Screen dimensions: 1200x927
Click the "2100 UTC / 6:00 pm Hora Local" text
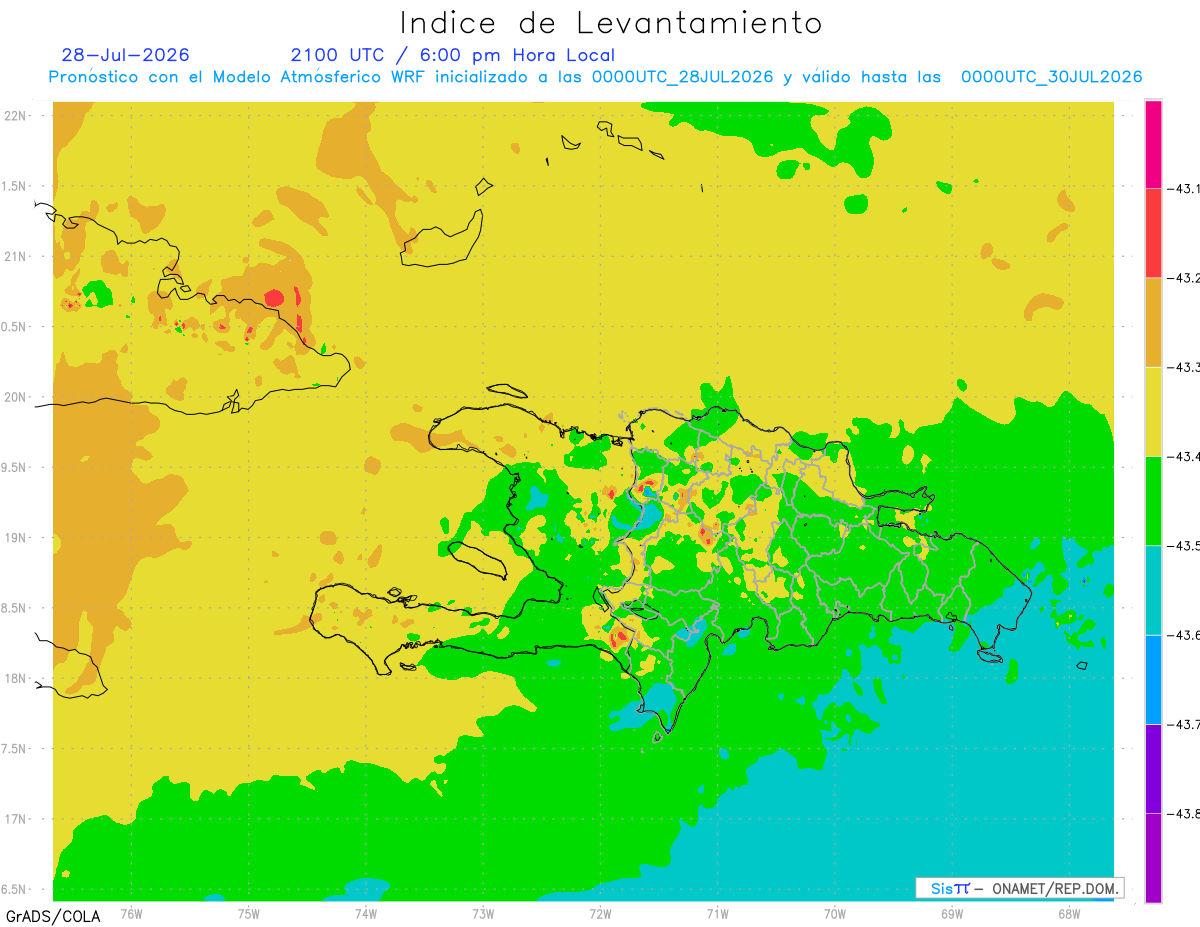[x=453, y=55]
